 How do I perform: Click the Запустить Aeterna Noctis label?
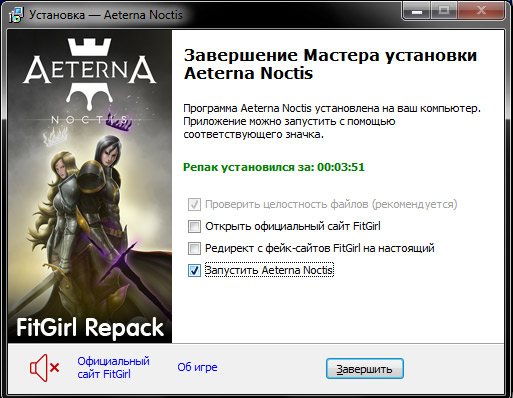pyautogui.click(x=269, y=270)
